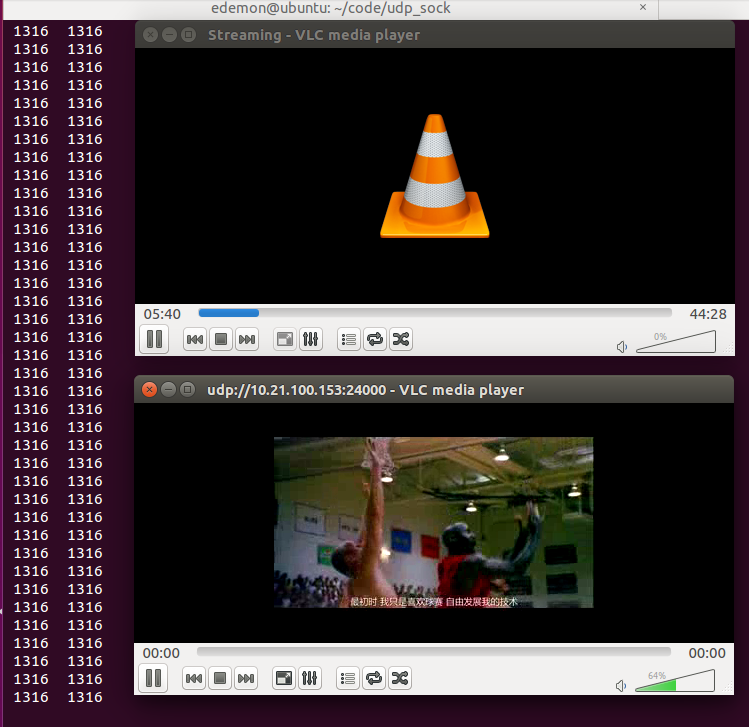Close the Streaming VLC media player window
749x727 pixels.
[150, 35]
